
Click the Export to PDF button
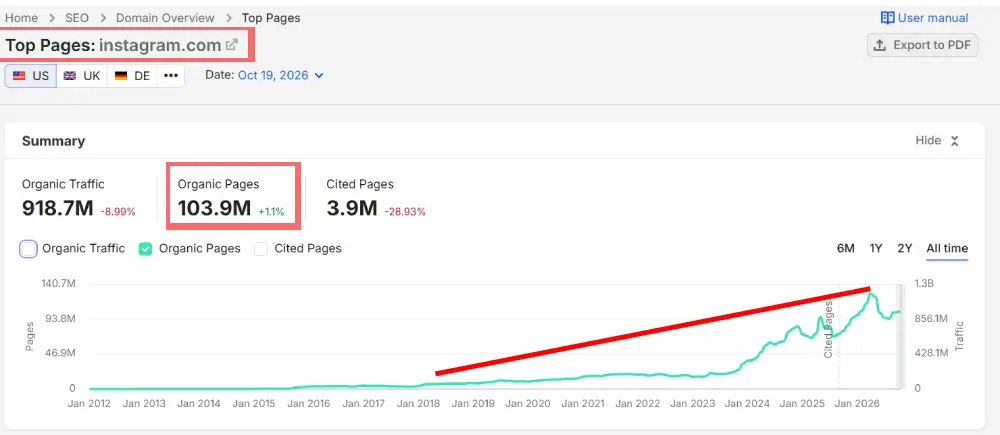point(922,45)
